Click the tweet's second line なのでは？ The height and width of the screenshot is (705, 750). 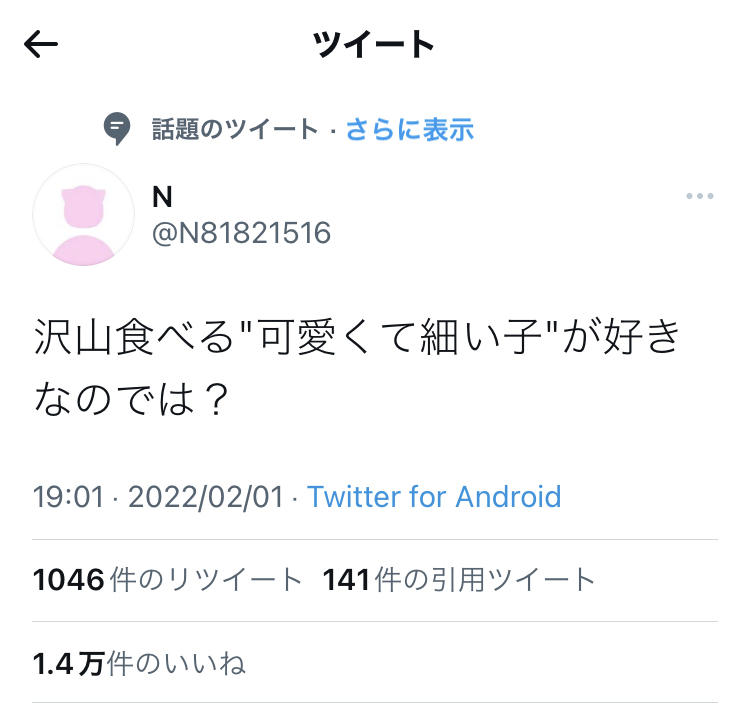(132, 399)
